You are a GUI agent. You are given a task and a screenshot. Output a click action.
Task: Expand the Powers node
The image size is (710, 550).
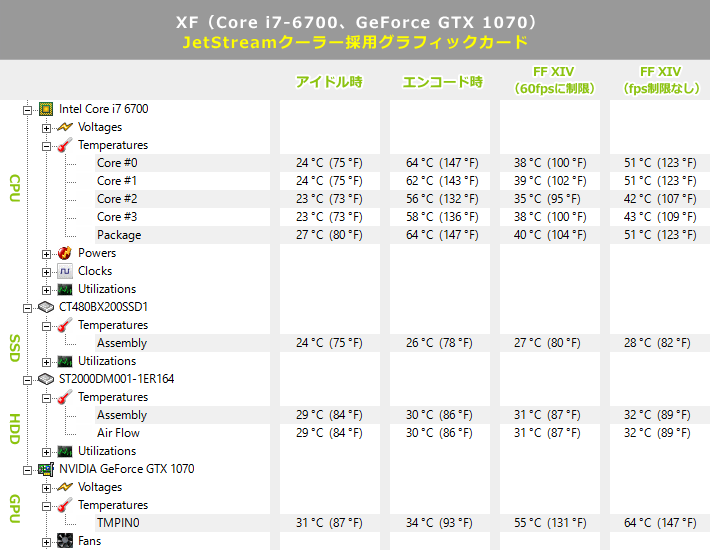pos(46,254)
